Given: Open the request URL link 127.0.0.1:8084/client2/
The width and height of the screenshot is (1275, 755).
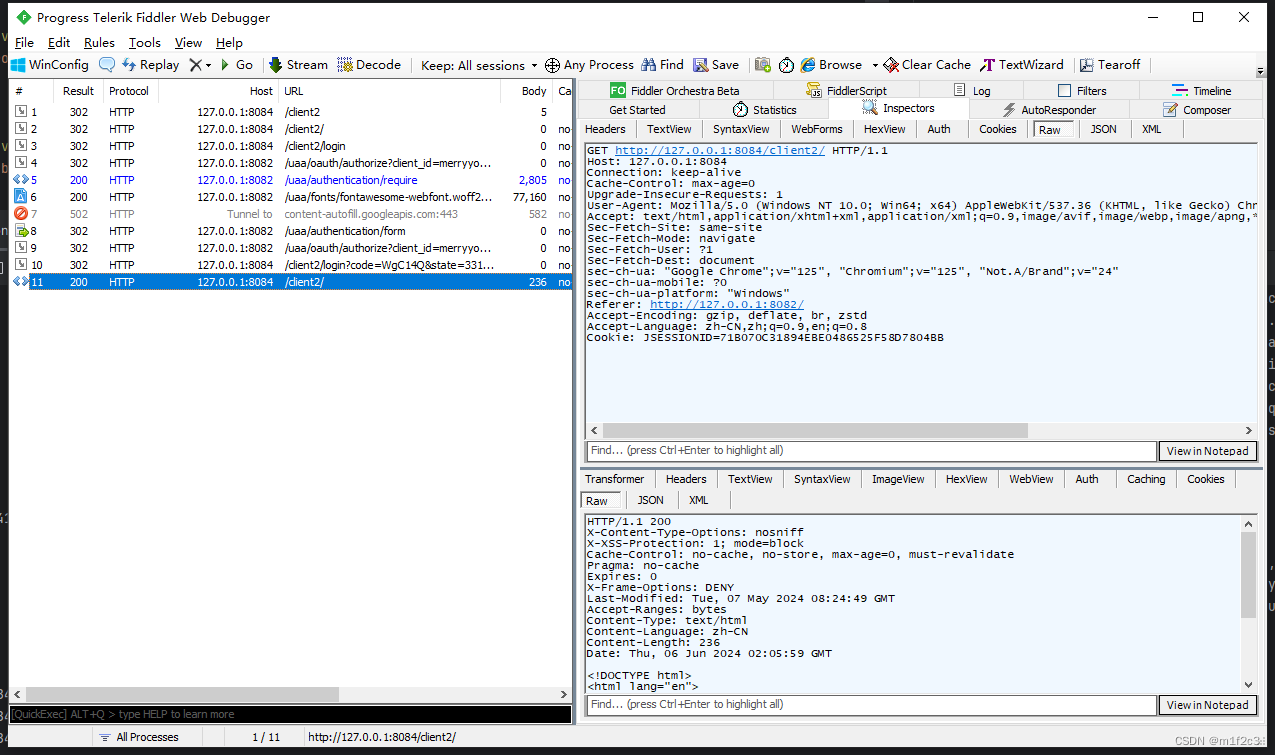Looking at the screenshot, I should (720, 151).
